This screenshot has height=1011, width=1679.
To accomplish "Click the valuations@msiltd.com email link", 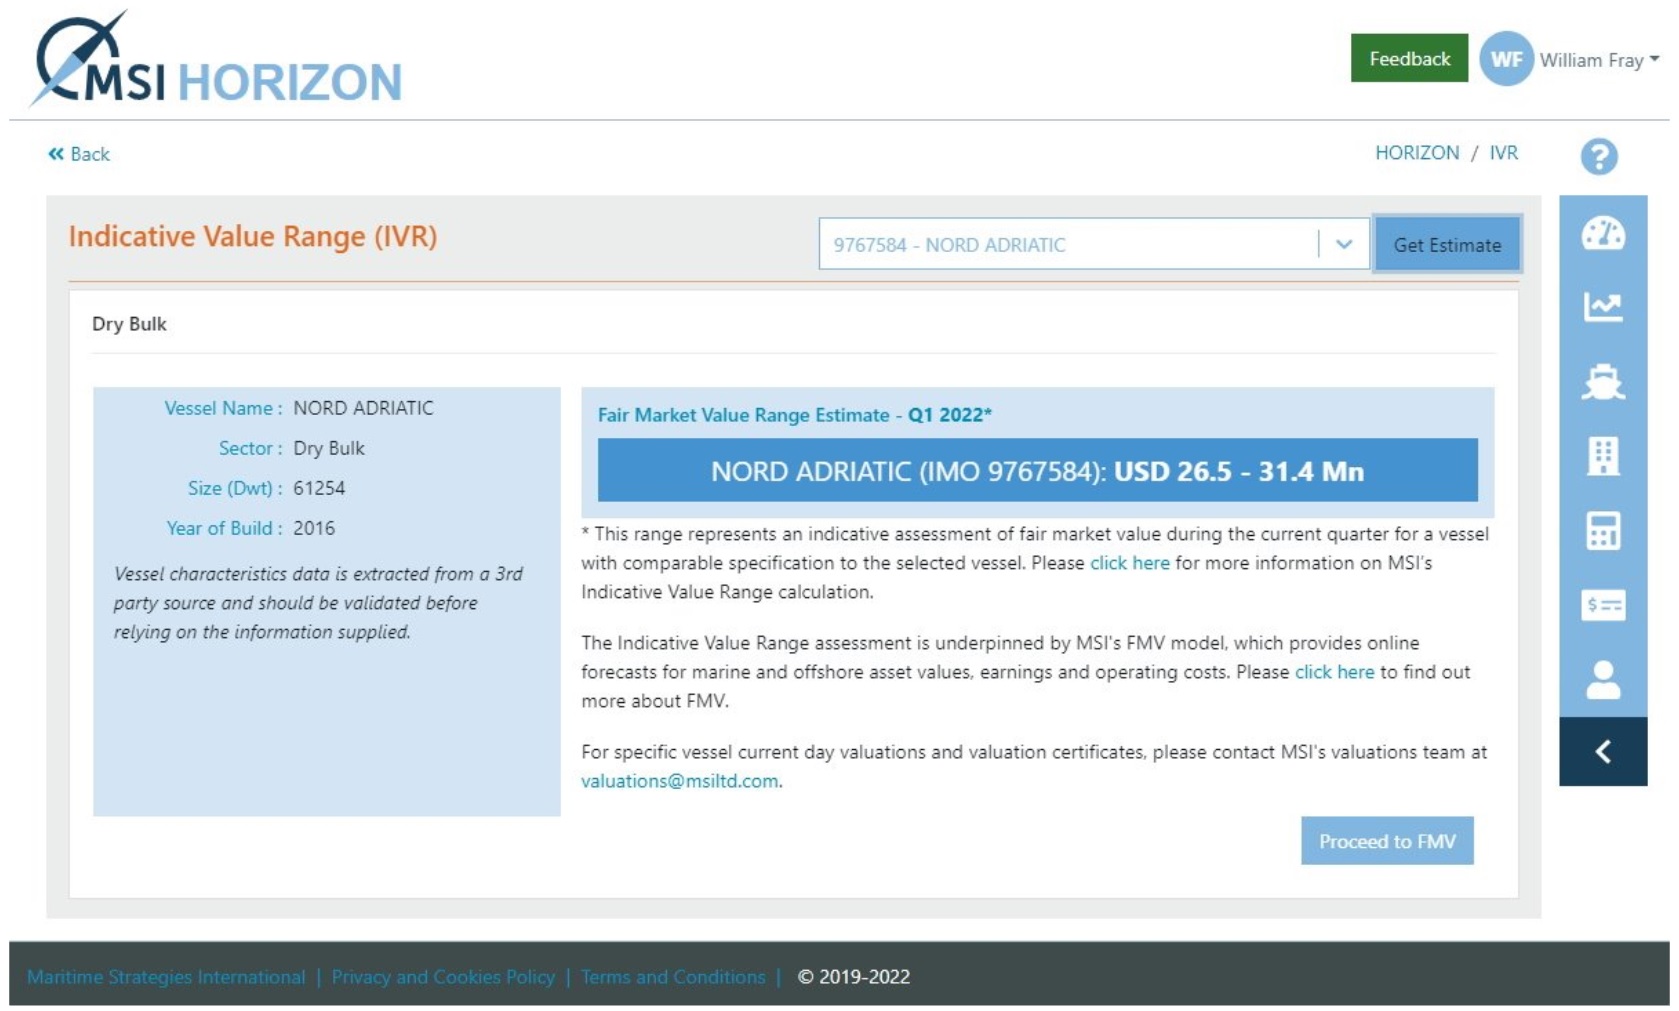I will click(679, 781).
